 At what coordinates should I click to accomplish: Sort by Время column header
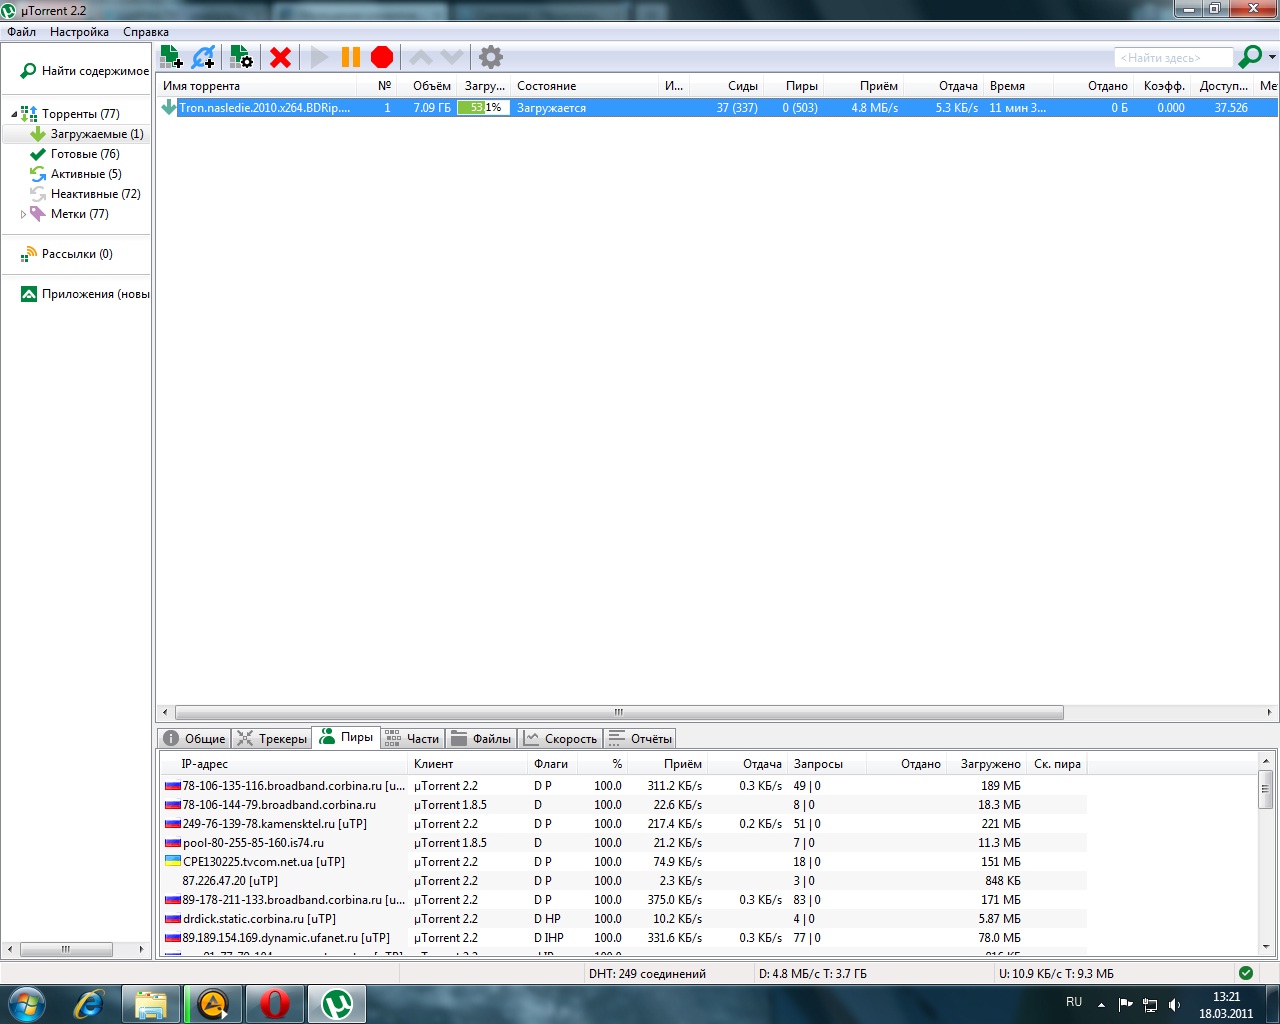[1018, 86]
